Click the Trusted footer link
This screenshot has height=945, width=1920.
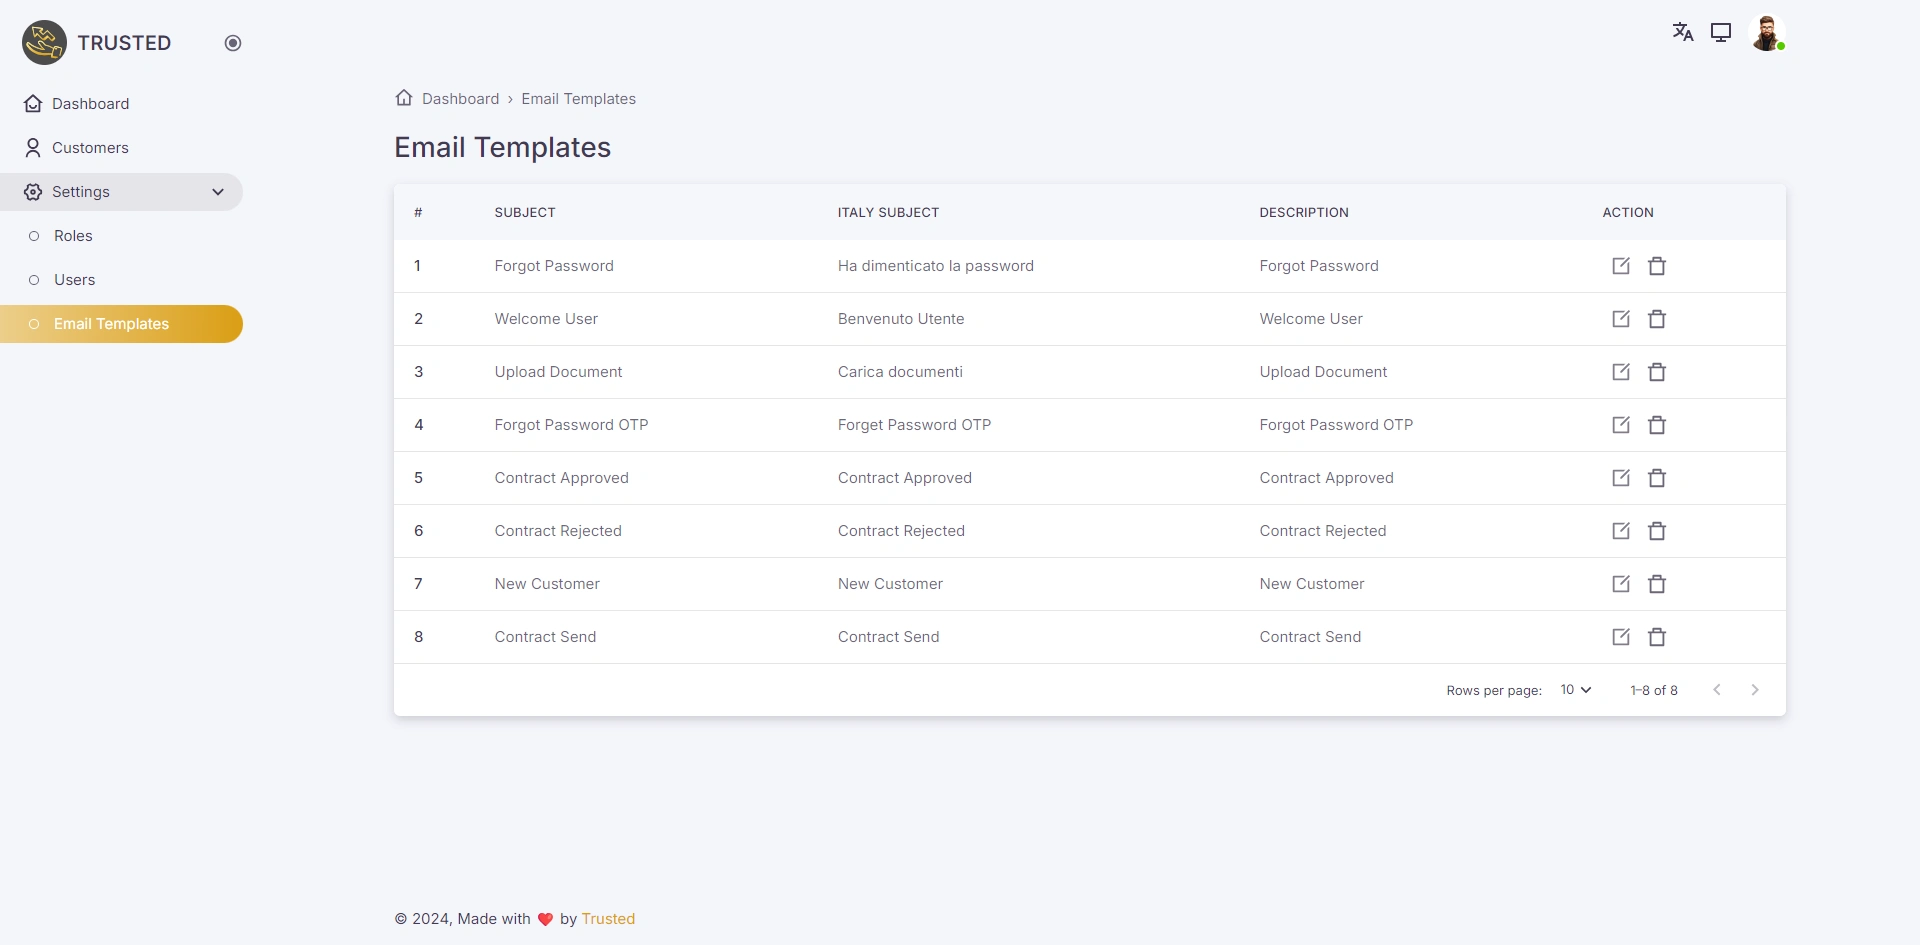pos(608,919)
